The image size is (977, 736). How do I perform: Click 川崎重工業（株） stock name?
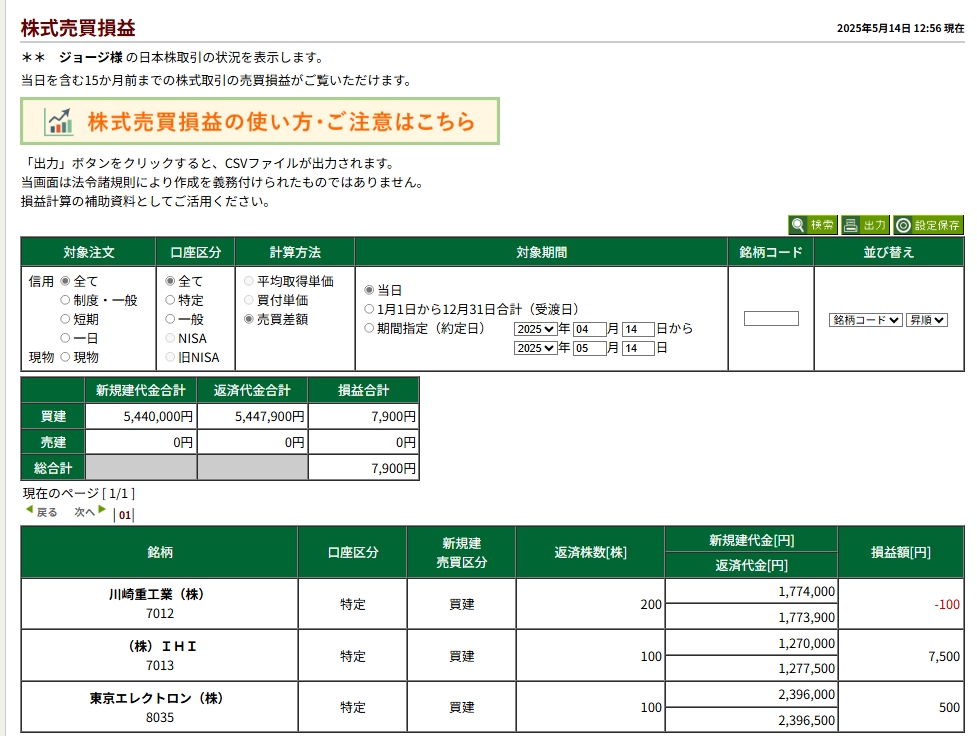pos(157,595)
